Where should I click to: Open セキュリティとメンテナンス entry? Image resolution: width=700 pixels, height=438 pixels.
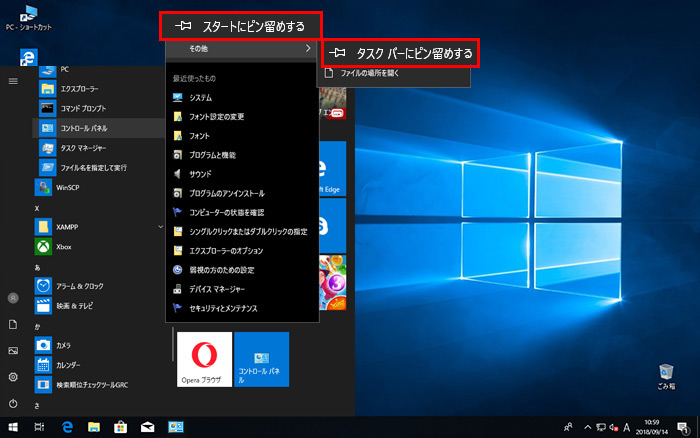coord(242,309)
